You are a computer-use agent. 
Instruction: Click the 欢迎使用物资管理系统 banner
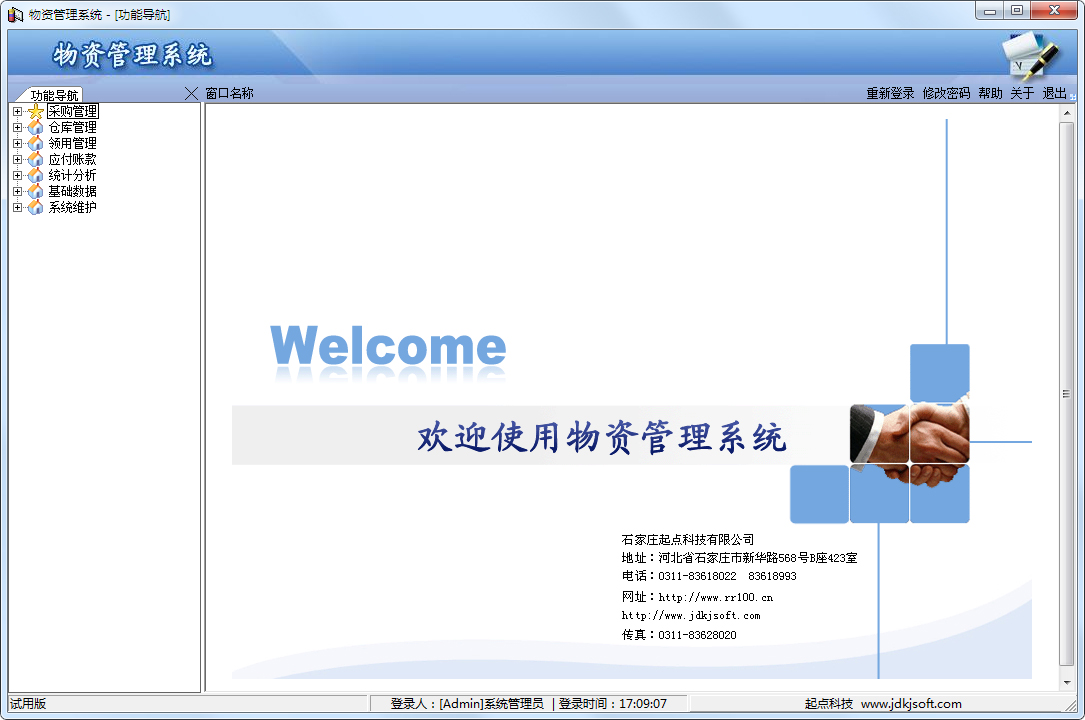tap(602, 437)
